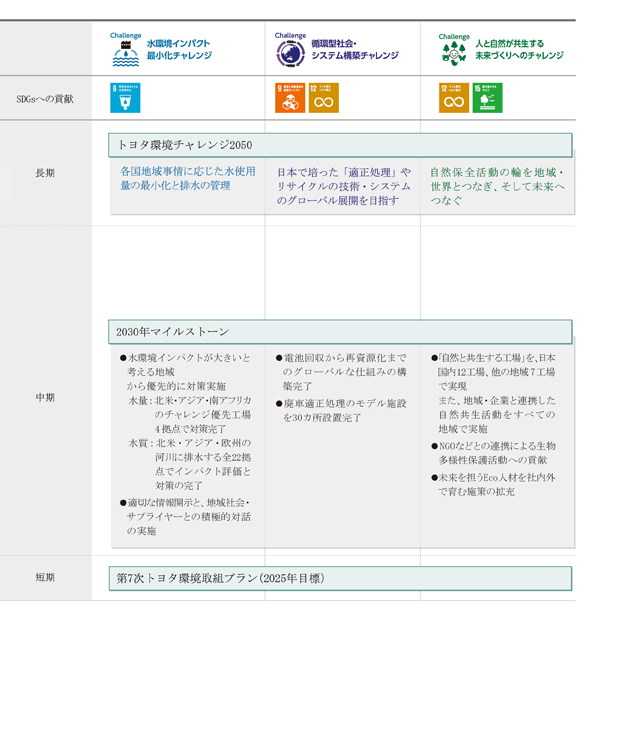Click the 第7次トヨタ環境取組プラン(2025年目標) banner
Viewport: 640px width, 732px height.
pyautogui.click(x=340, y=578)
